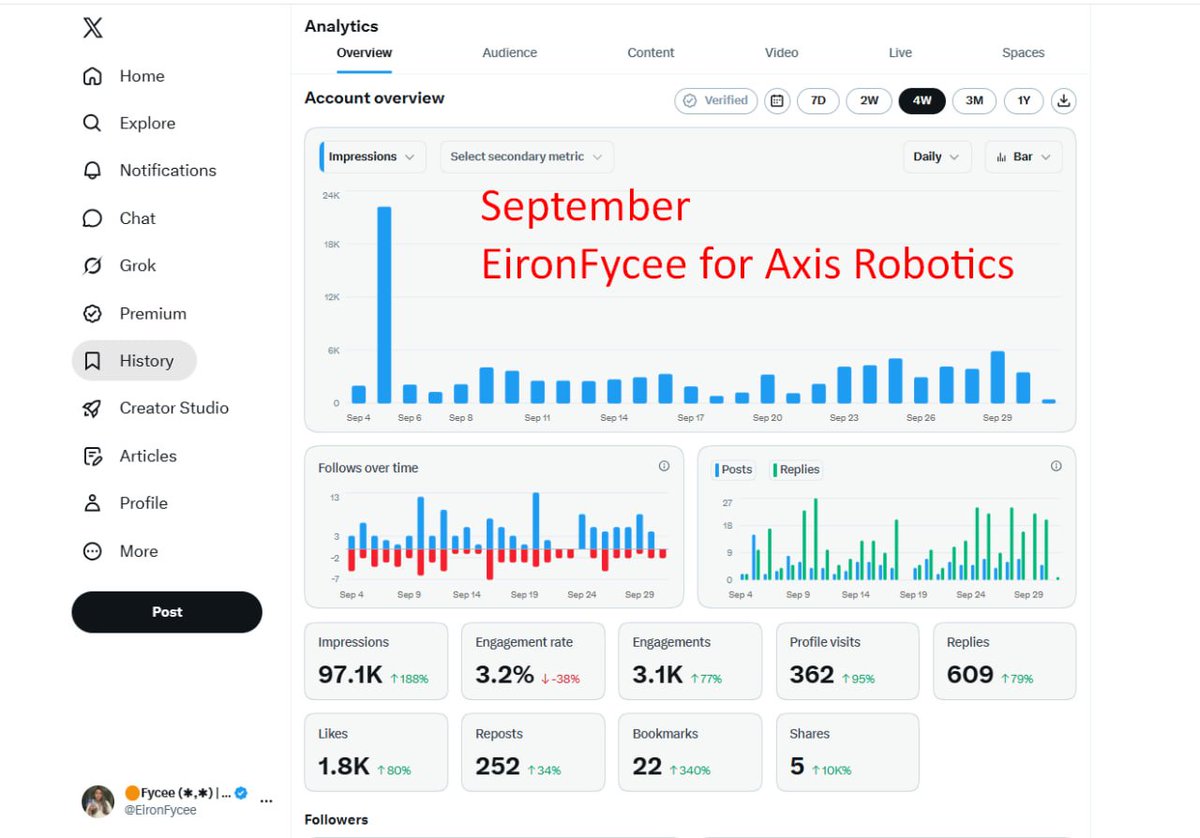Switch to the Video tab
The width and height of the screenshot is (1200, 838).
coord(782,53)
